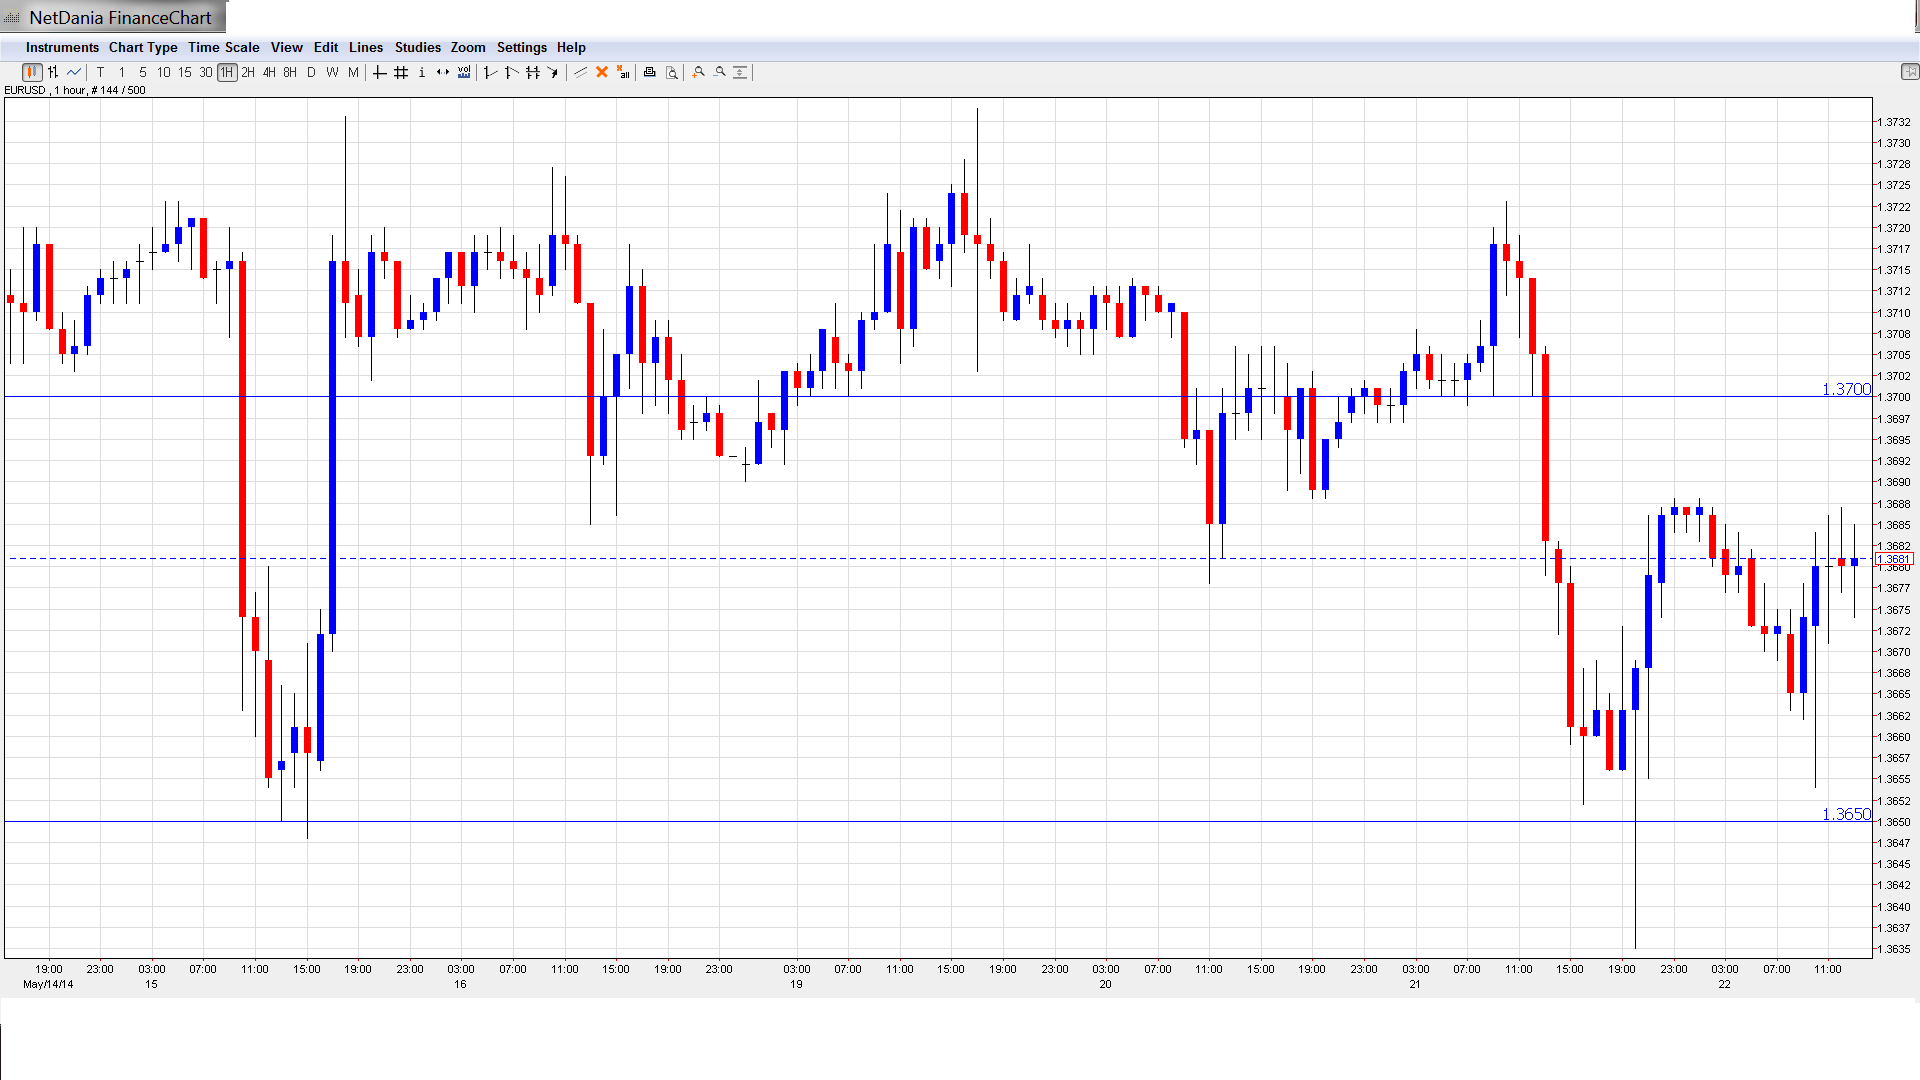
Task: Click date label 22 on time axis
Action: pos(1724,984)
